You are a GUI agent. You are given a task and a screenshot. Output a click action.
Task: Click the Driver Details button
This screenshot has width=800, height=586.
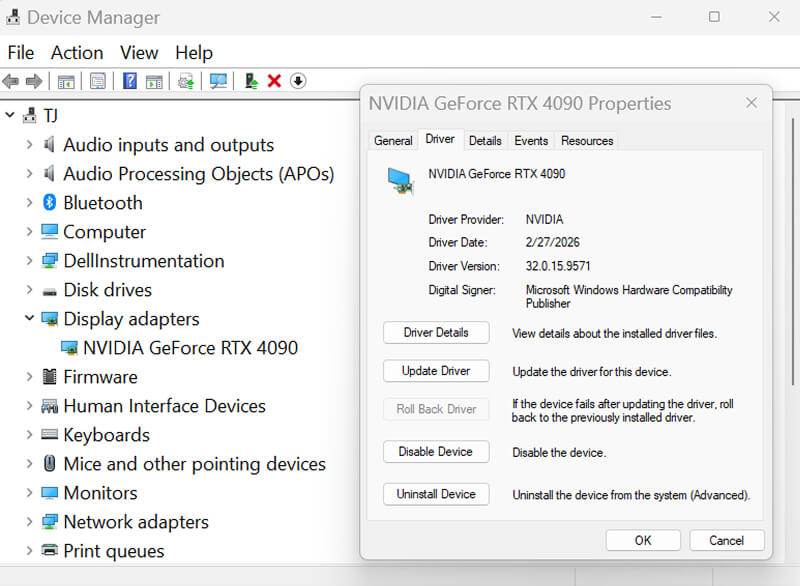pos(436,332)
